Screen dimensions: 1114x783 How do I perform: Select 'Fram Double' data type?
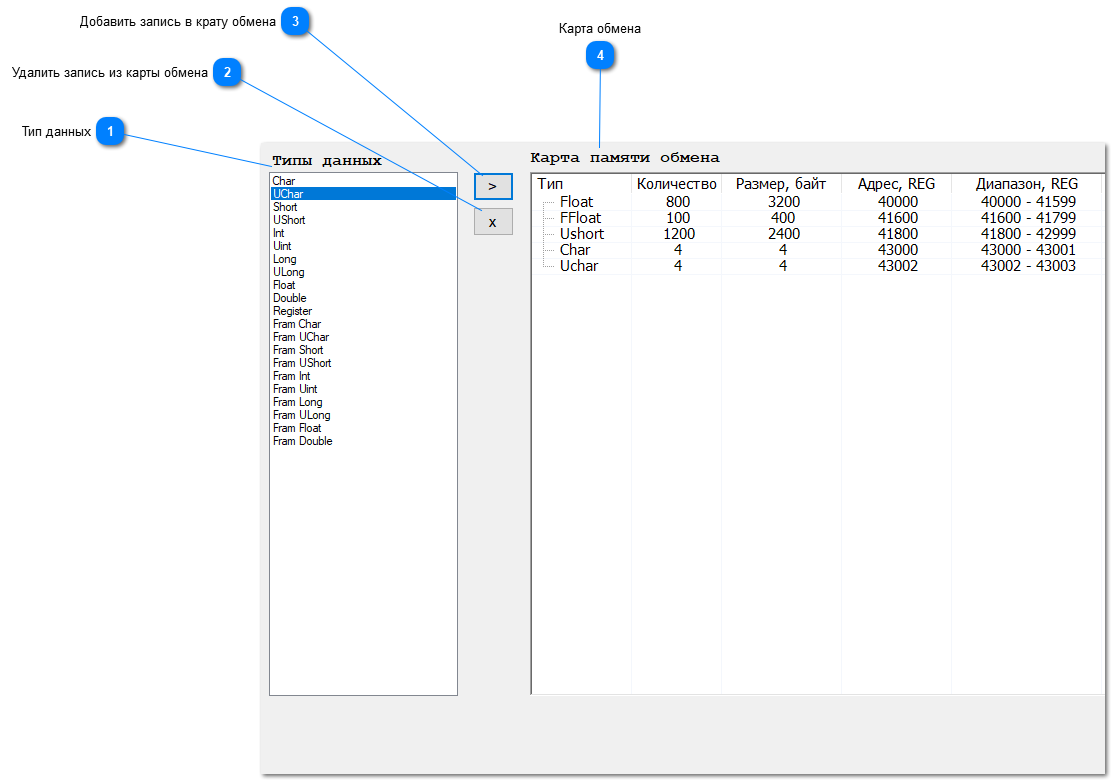pyautogui.click(x=363, y=441)
